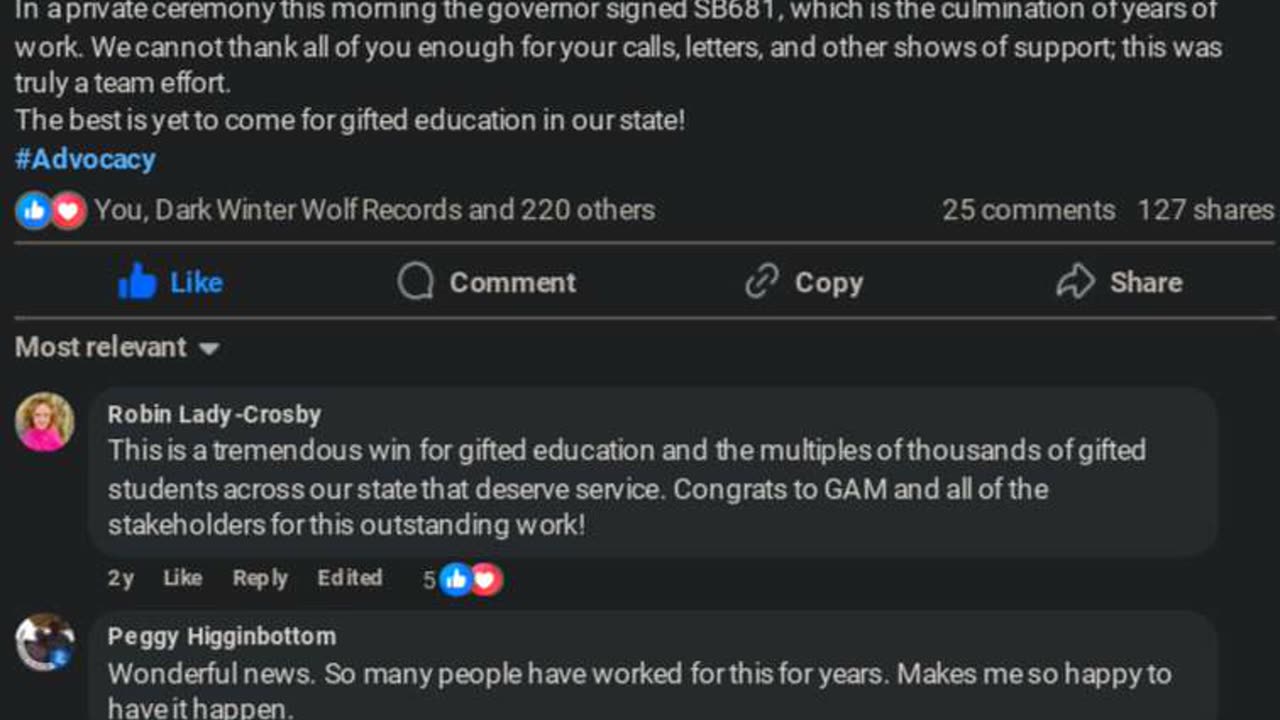Image resolution: width=1280 pixels, height=720 pixels.
Task: Click like reaction icon on Robin's comment
Action: point(456,579)
